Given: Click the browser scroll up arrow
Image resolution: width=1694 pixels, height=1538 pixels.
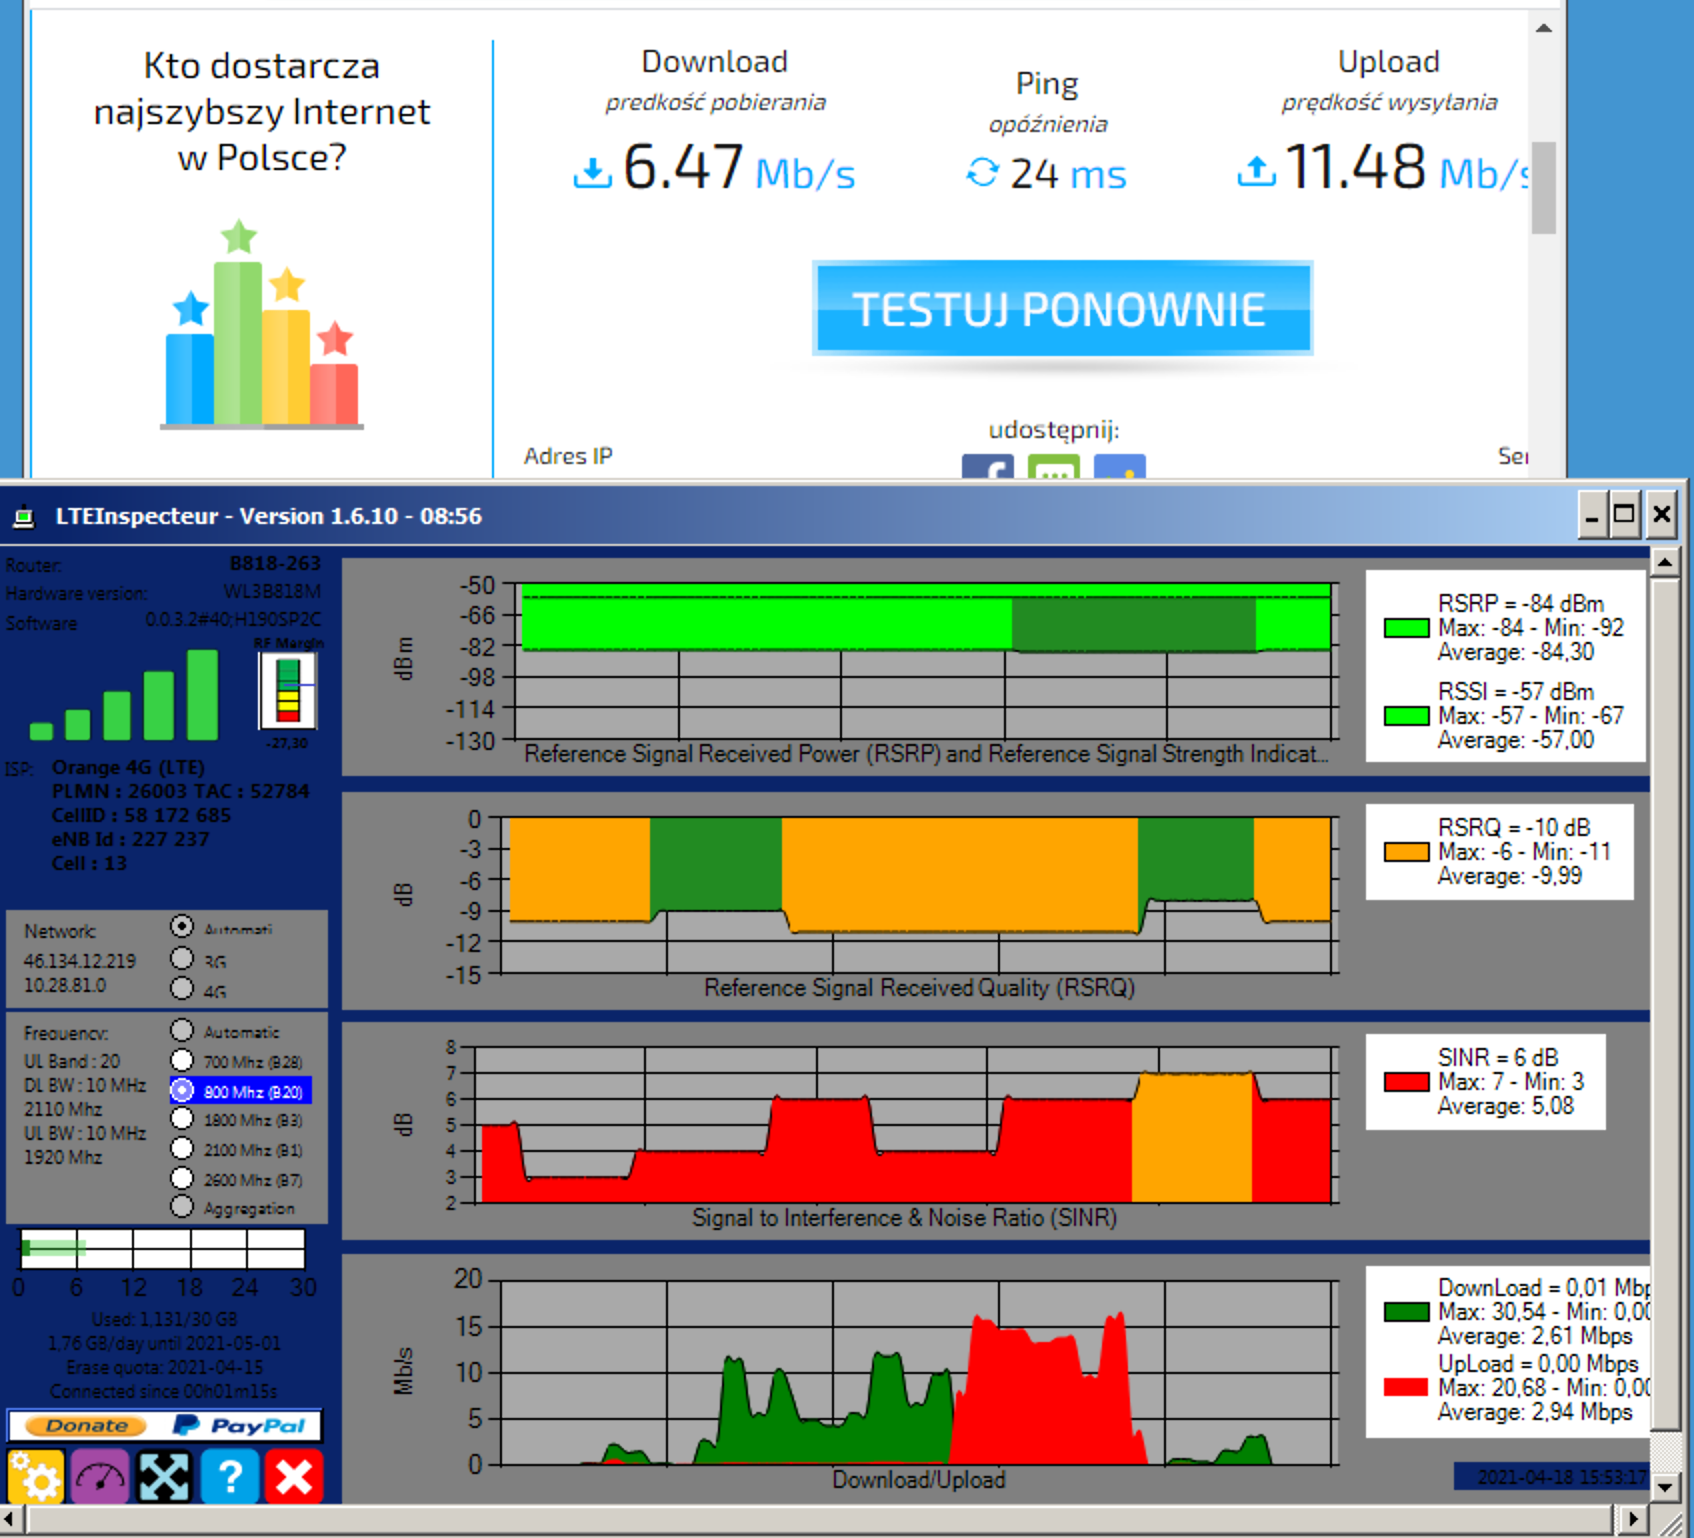Looking at the screenshot, I should (1544, 28).
